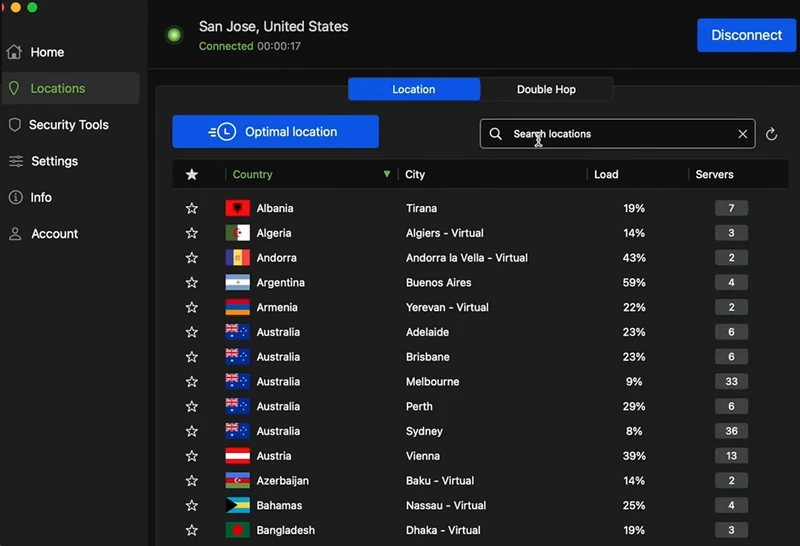Image resolution: width=800 pixels, height=546 pixels.
Task: Favorite the Australia Adelaide location
Action: click(x=192, y=332)
